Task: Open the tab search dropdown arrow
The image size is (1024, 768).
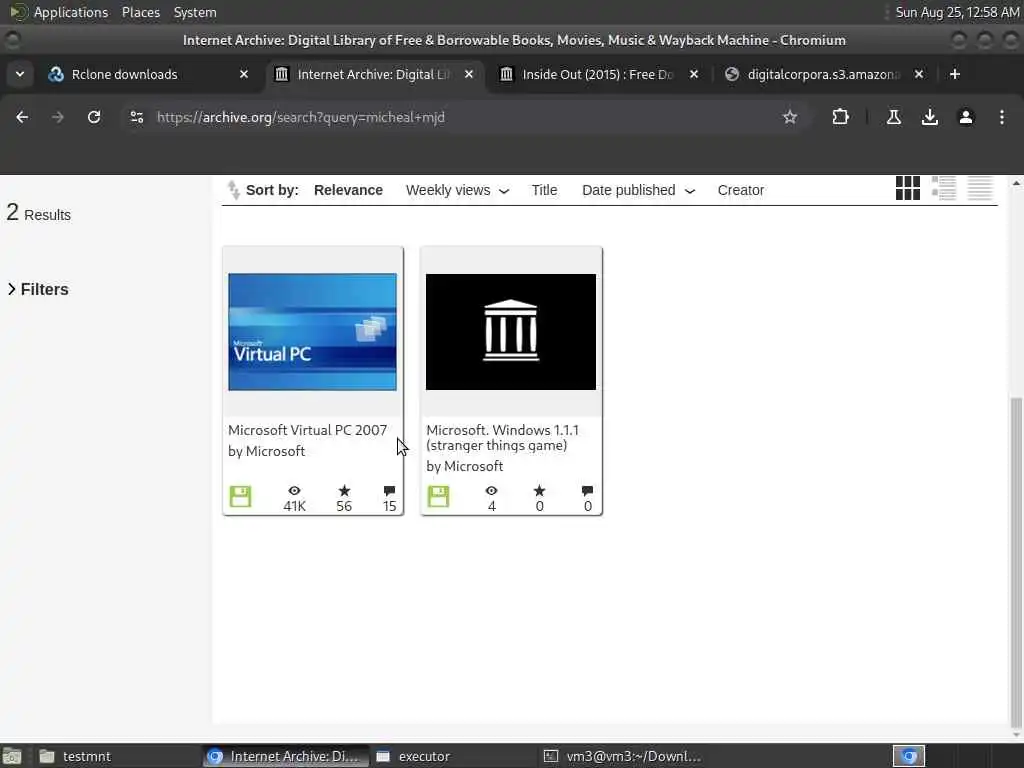Action: (x=20, y=74)
